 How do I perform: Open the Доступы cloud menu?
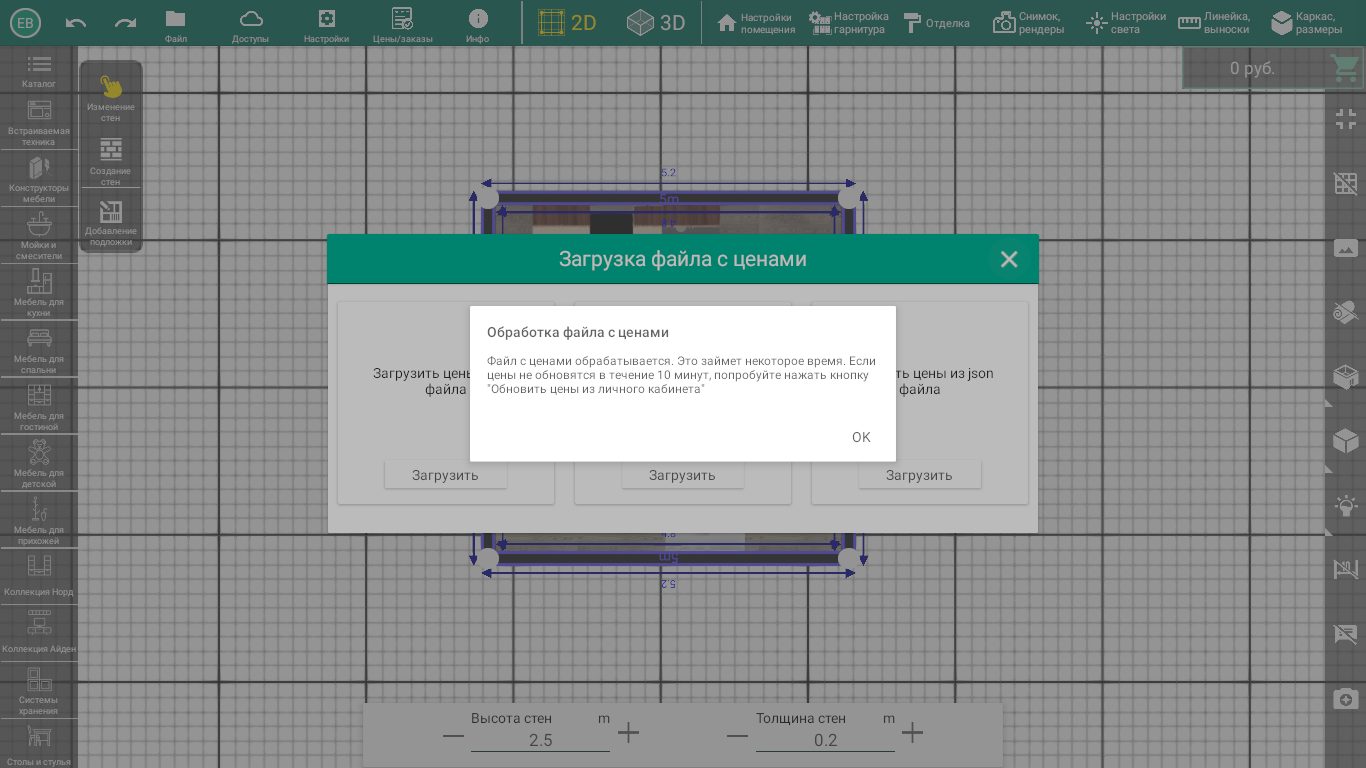pos(250,25)
